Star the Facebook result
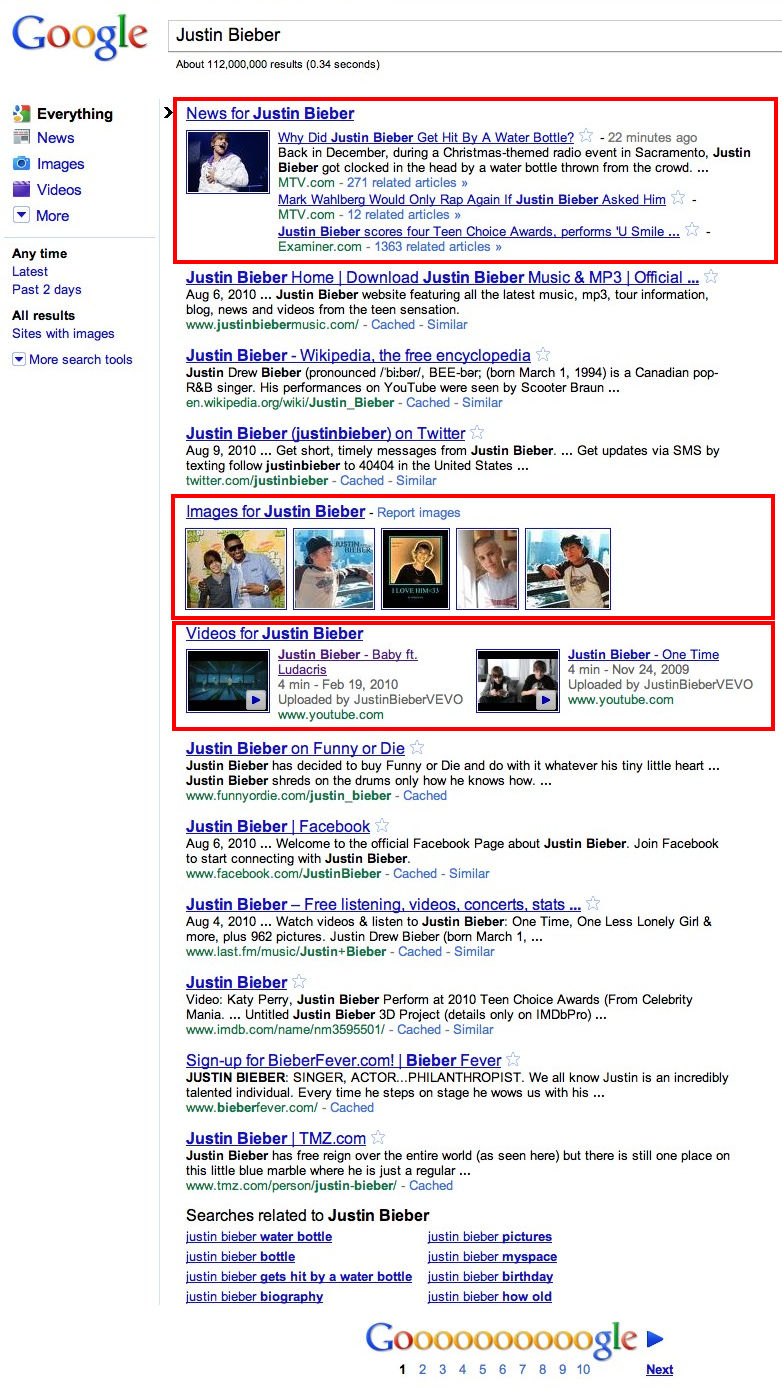The height and width of the screenshot is (1393, 782). click(x=382, y=825)
